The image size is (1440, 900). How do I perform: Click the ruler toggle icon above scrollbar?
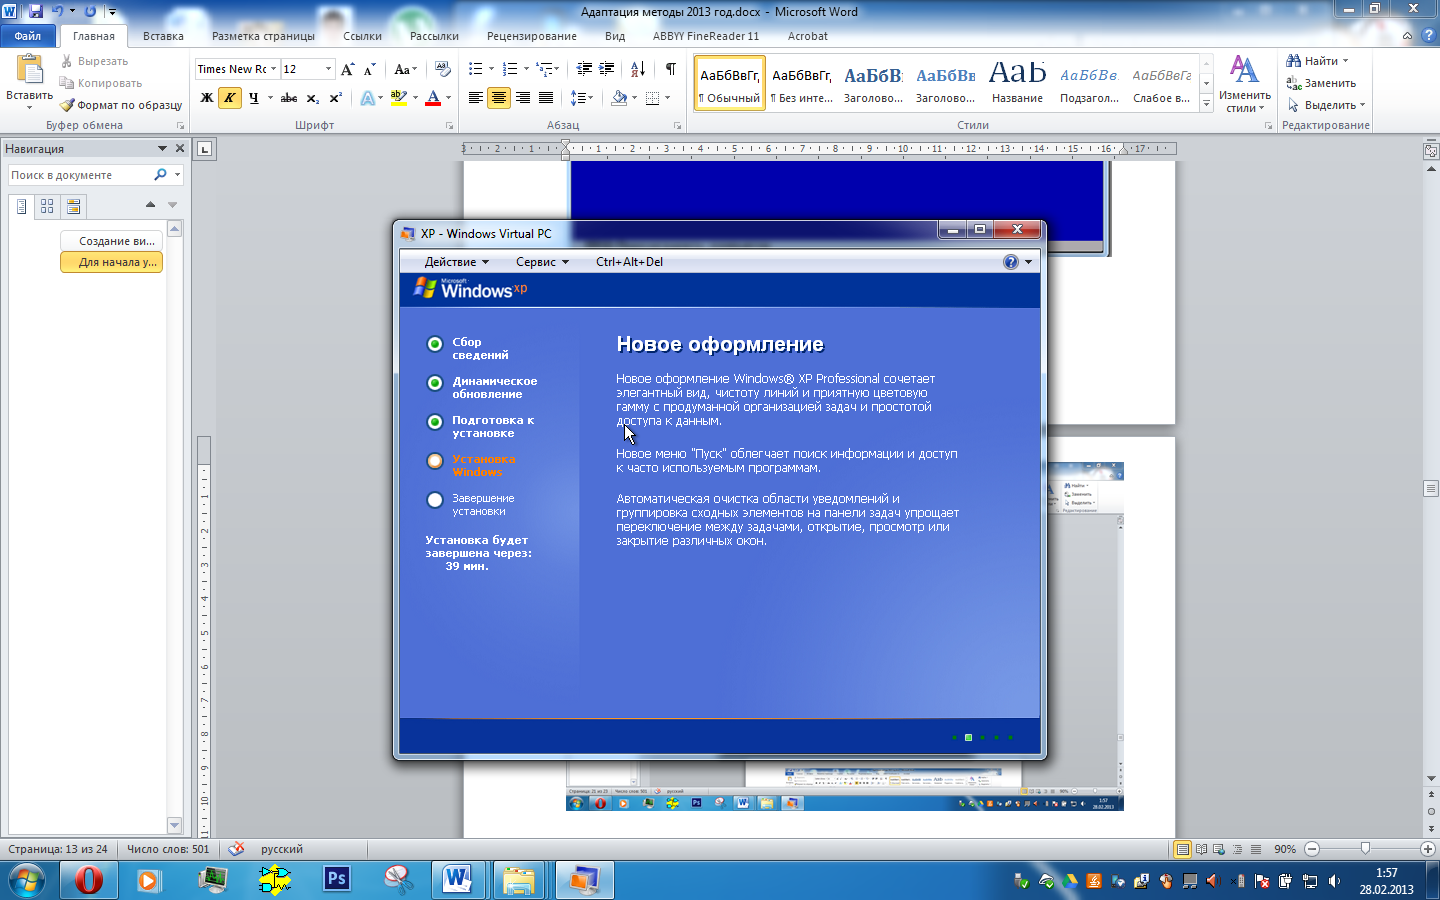click(1431, 151)
